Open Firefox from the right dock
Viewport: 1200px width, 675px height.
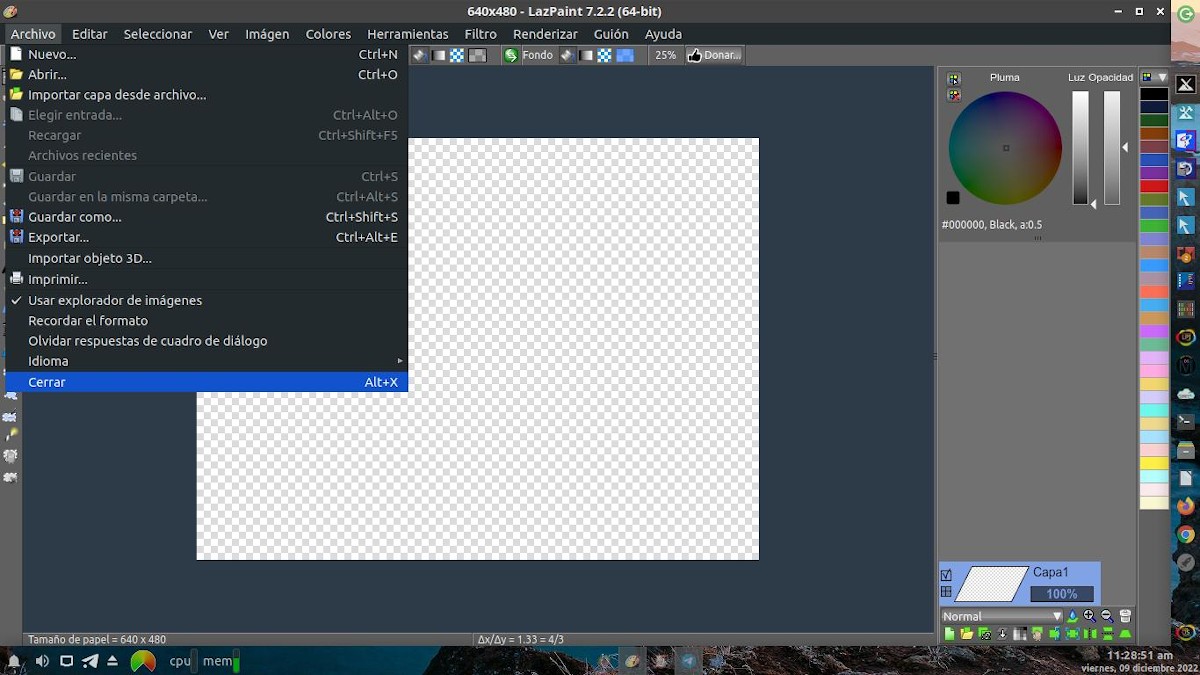[1185, 506]
